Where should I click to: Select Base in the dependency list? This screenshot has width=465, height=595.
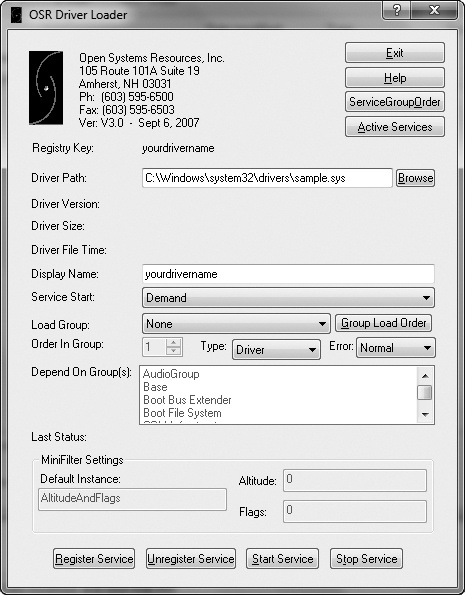[x=155, y=387]
